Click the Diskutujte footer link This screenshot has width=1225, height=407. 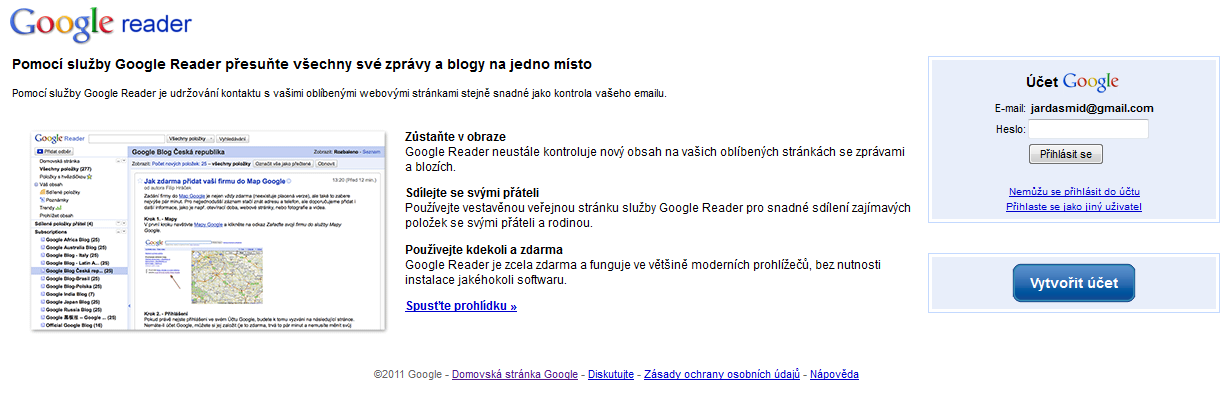tap(611, 374)
